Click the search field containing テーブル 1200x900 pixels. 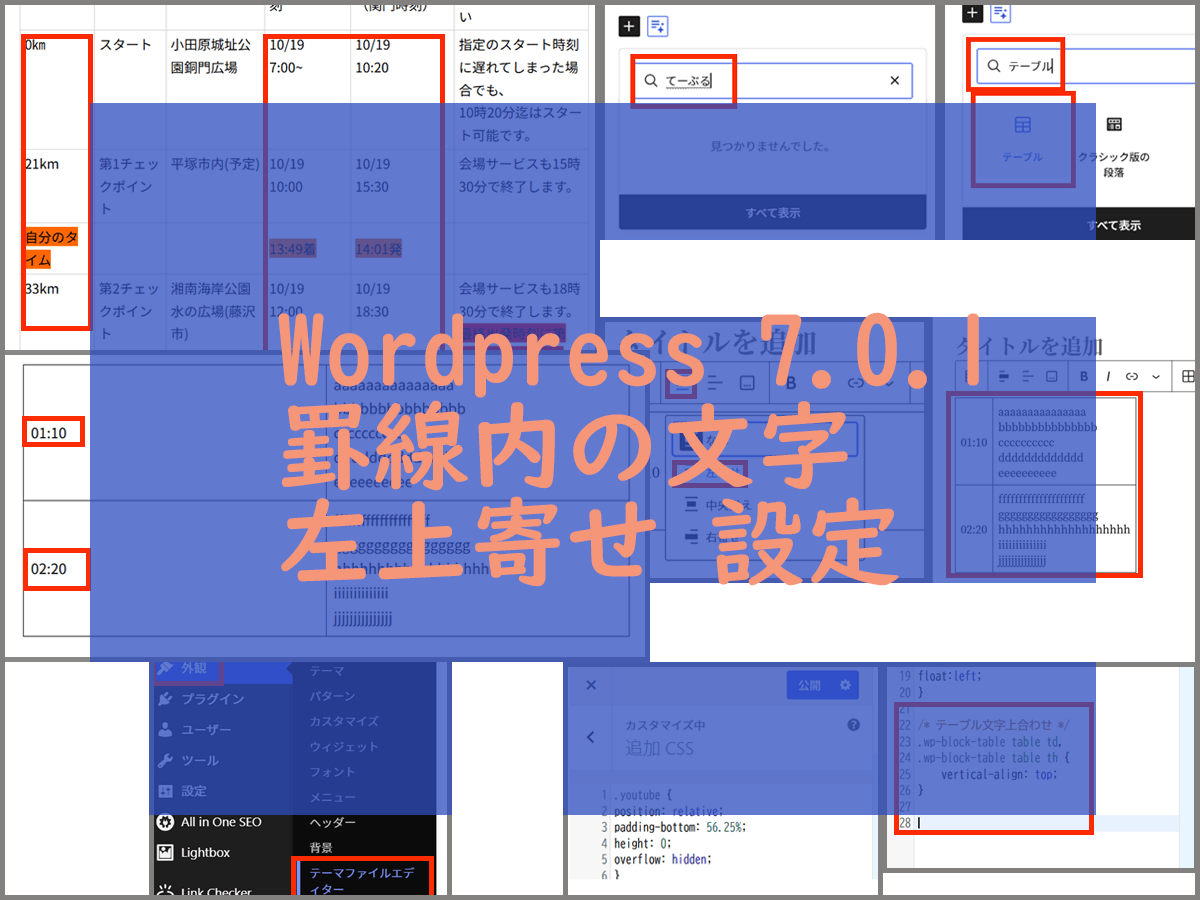(x=1085, y=66)
